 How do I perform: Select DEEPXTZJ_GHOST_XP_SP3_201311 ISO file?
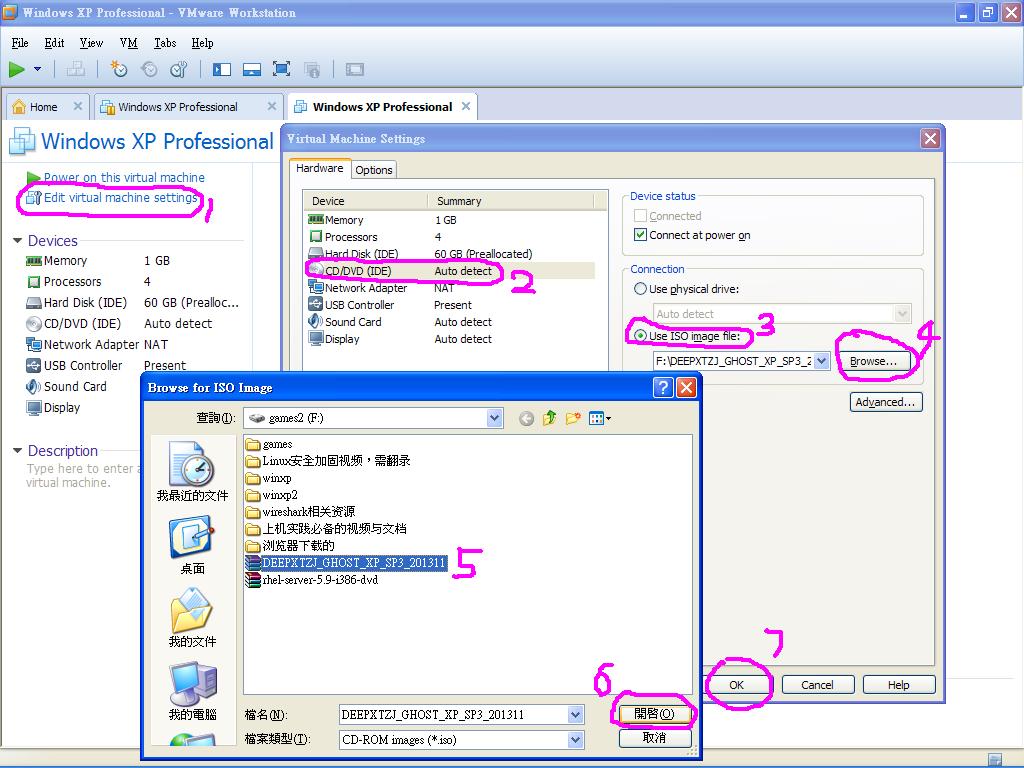345,563
